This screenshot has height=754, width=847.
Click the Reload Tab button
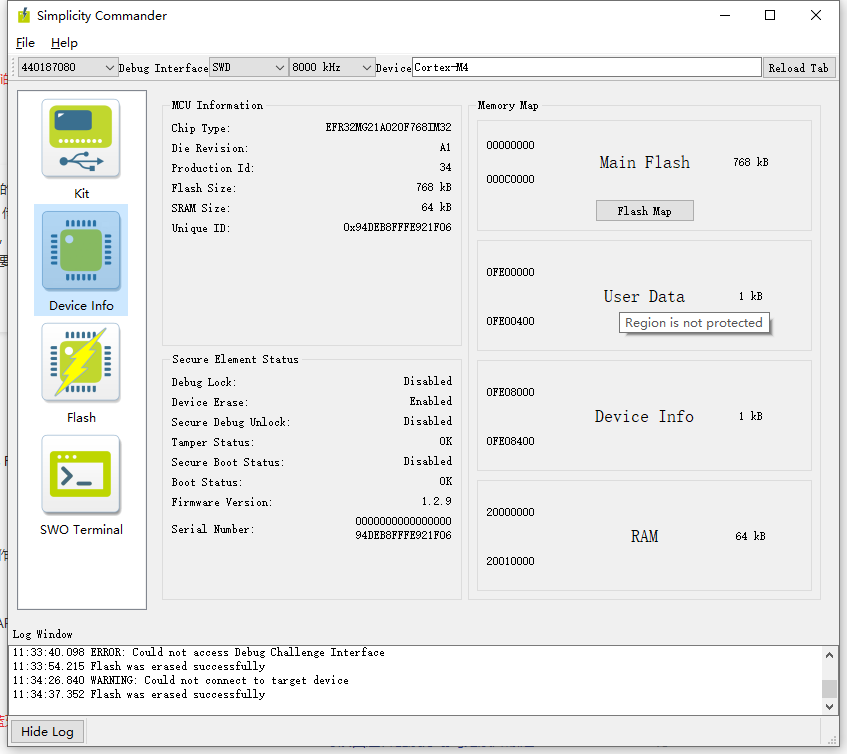tap(799, 67)
